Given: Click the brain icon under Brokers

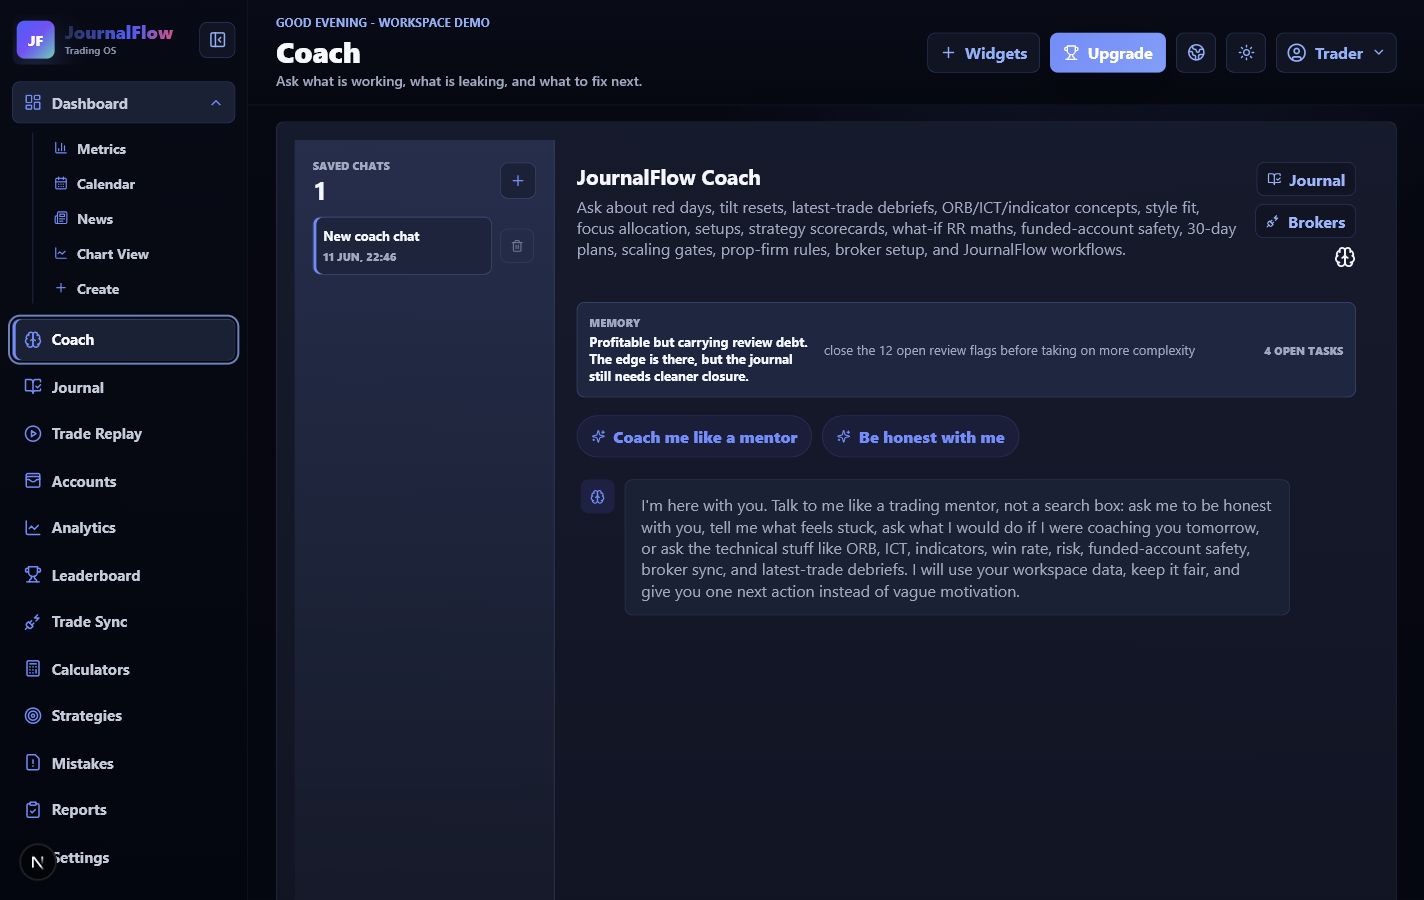Looking at the screenshot, I should (x=1345, y=258).
